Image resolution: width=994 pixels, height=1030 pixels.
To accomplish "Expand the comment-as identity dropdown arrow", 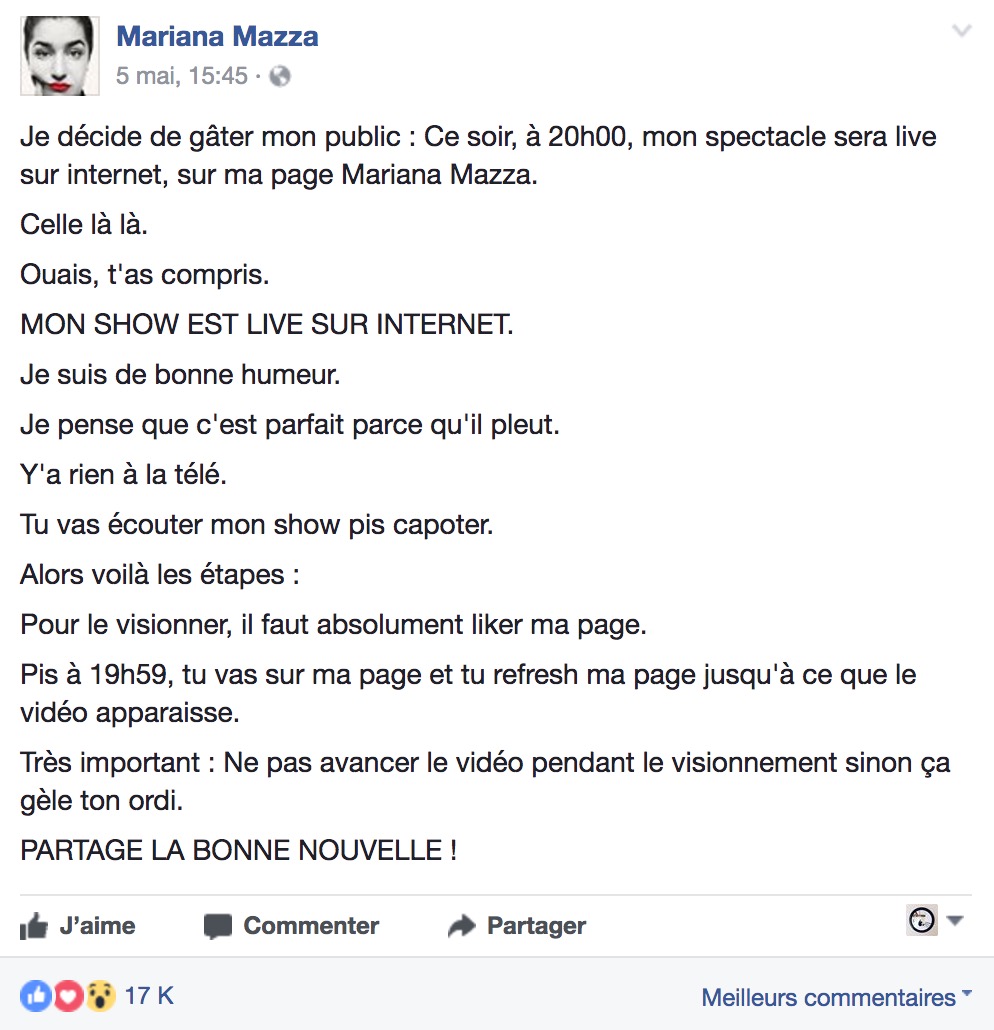I will click(x=955, y=920).
